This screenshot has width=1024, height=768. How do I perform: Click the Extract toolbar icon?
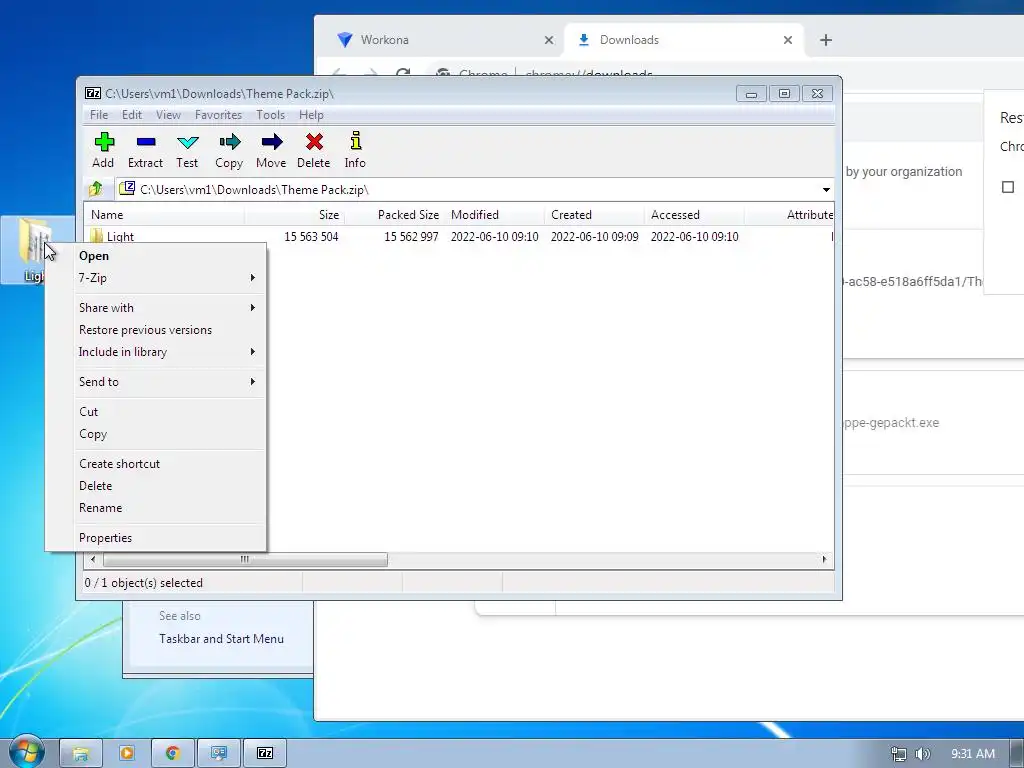click(145, 150)
